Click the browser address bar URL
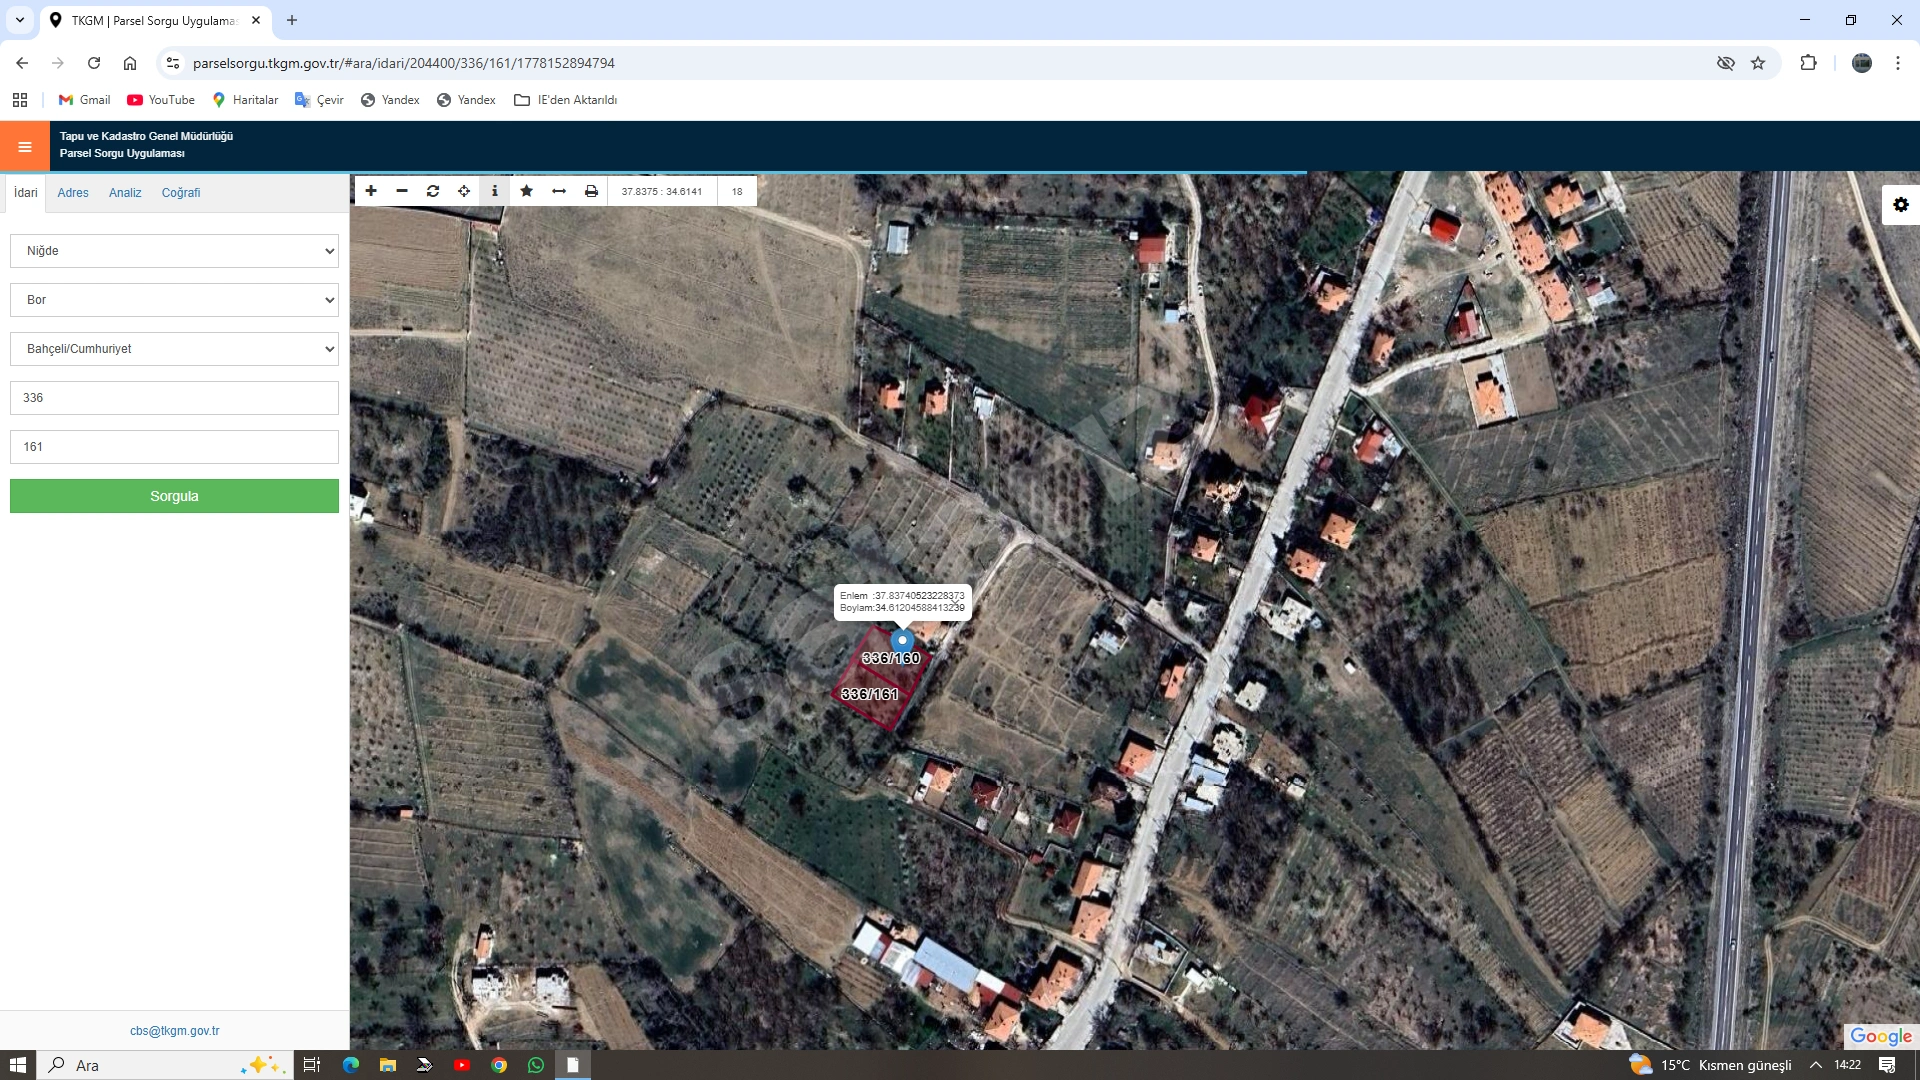Viewport: 1920px width, 1080px height. [404, 63]
